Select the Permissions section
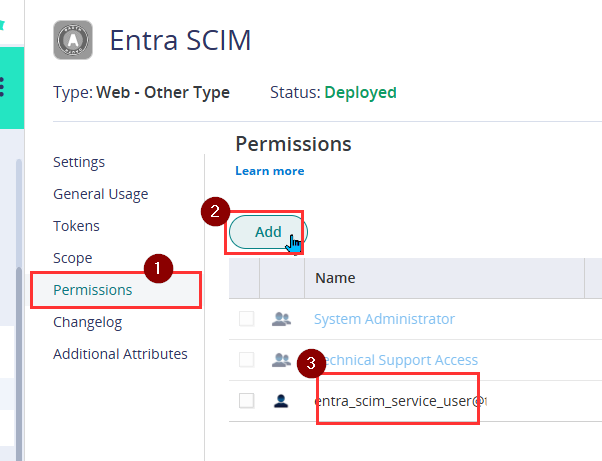Viewport: 602px width, 461px height. pyautogui.click(x=116, y=290)
